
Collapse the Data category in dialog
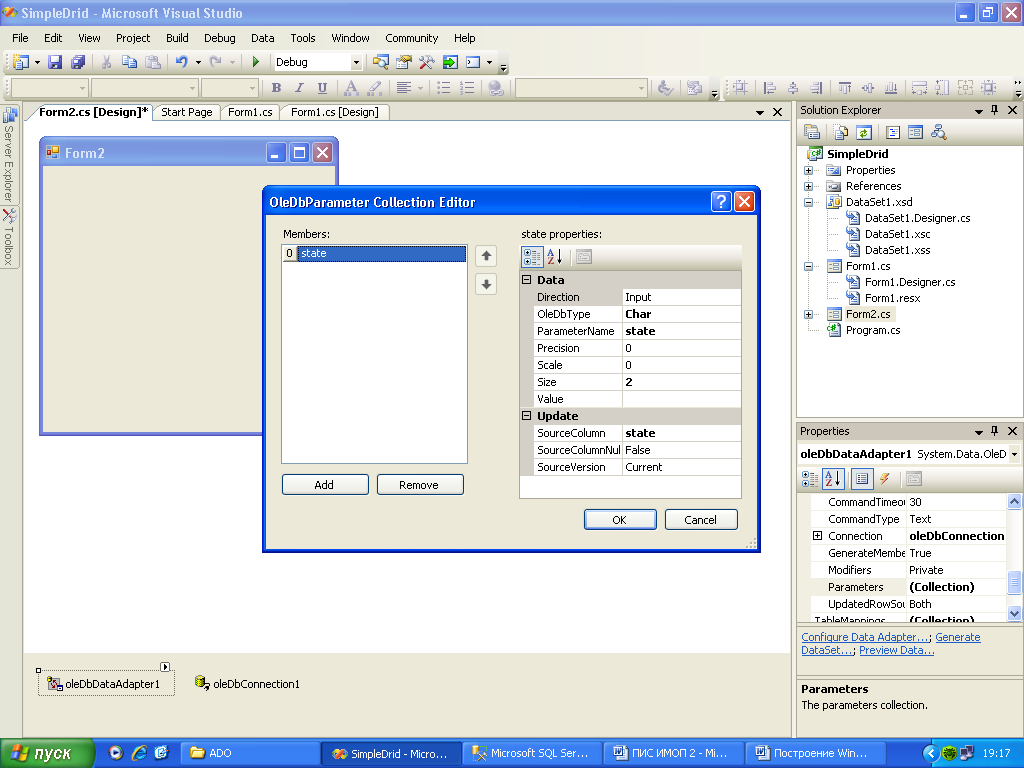(x=527, y=280)
